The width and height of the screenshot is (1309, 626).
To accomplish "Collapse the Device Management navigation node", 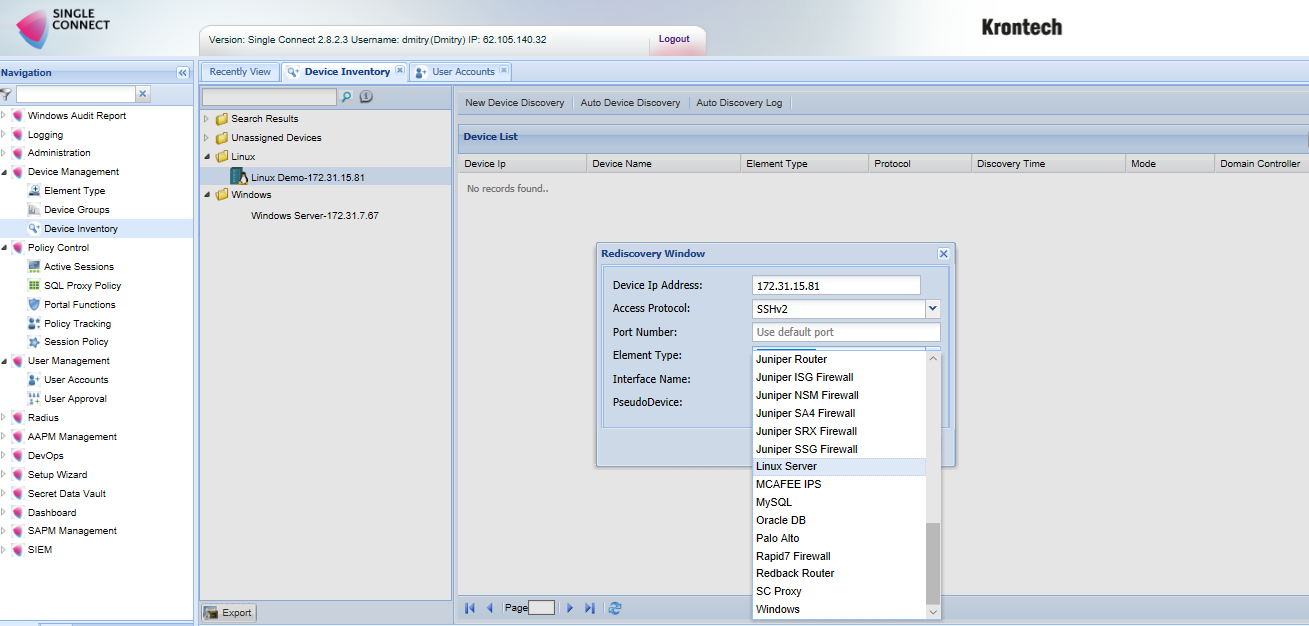I will (4, 172).
